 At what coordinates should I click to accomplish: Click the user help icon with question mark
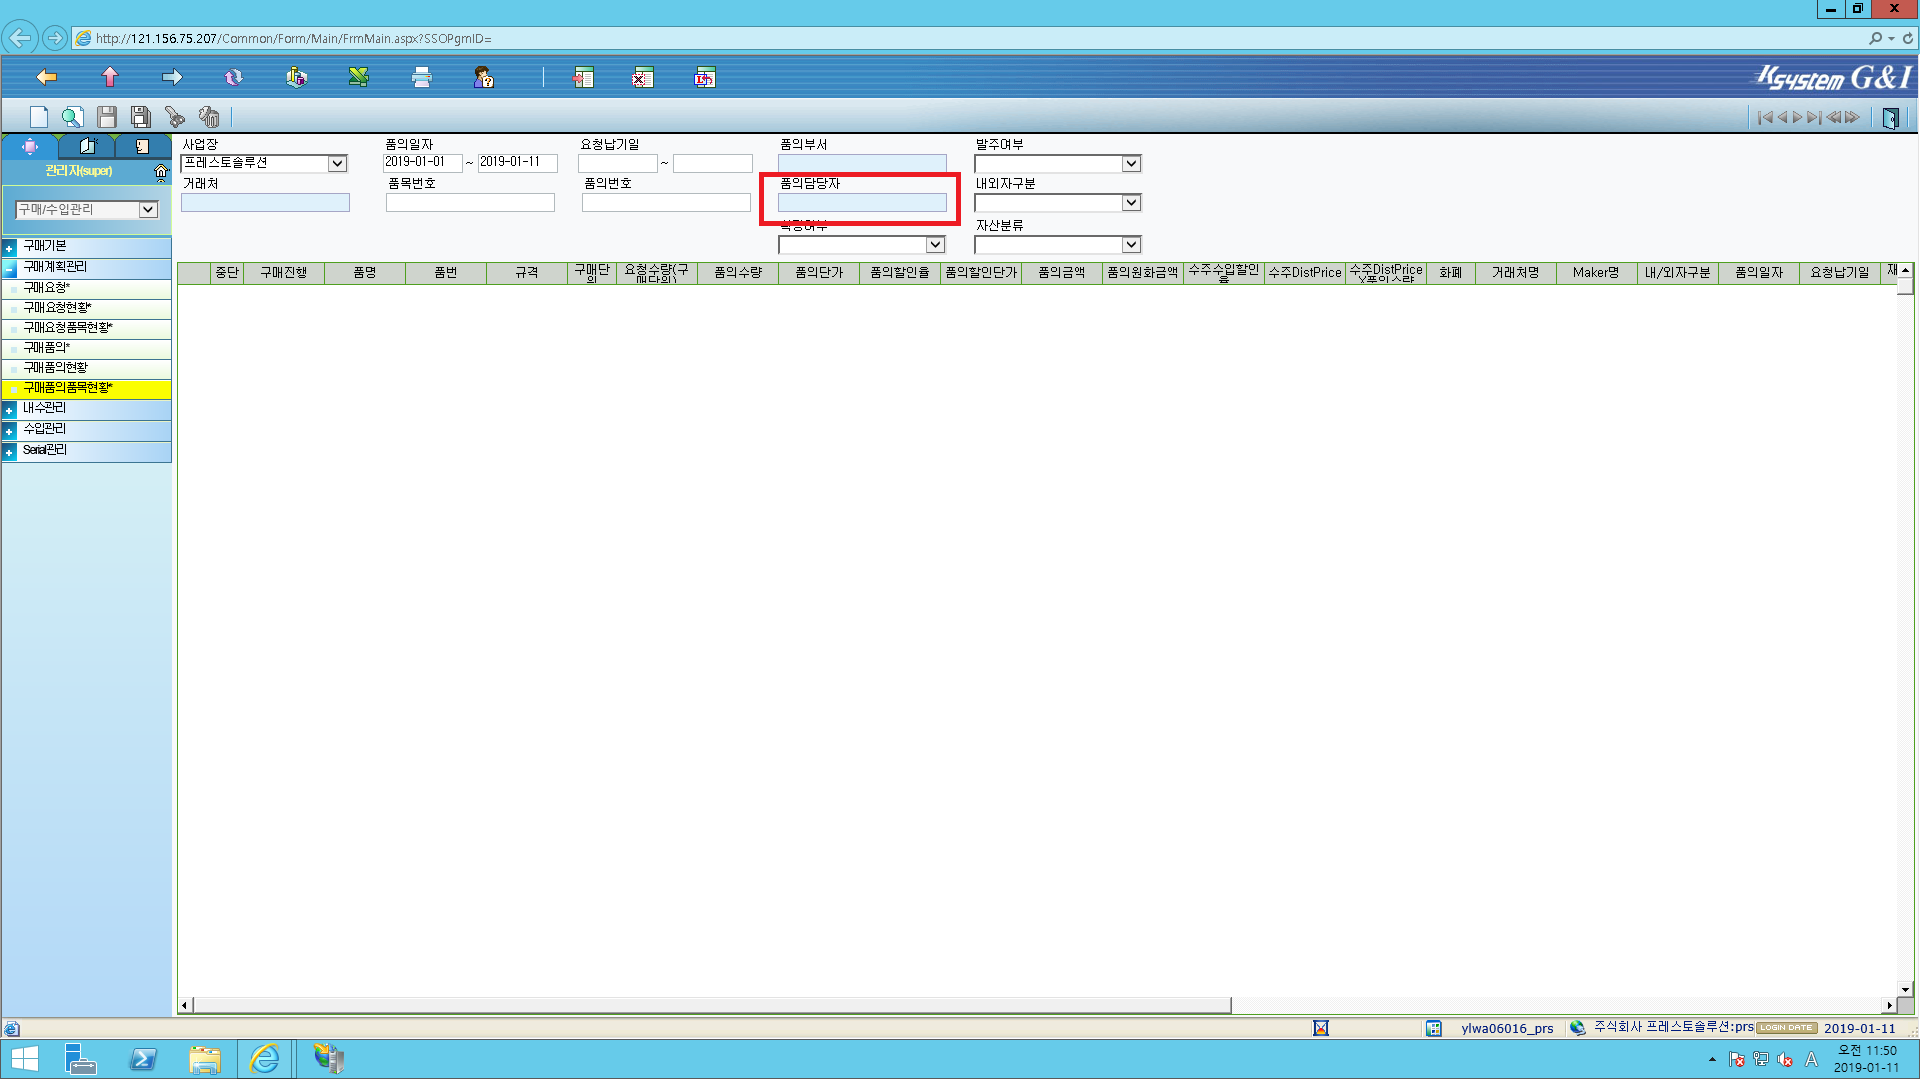click(x=484, y=77)
